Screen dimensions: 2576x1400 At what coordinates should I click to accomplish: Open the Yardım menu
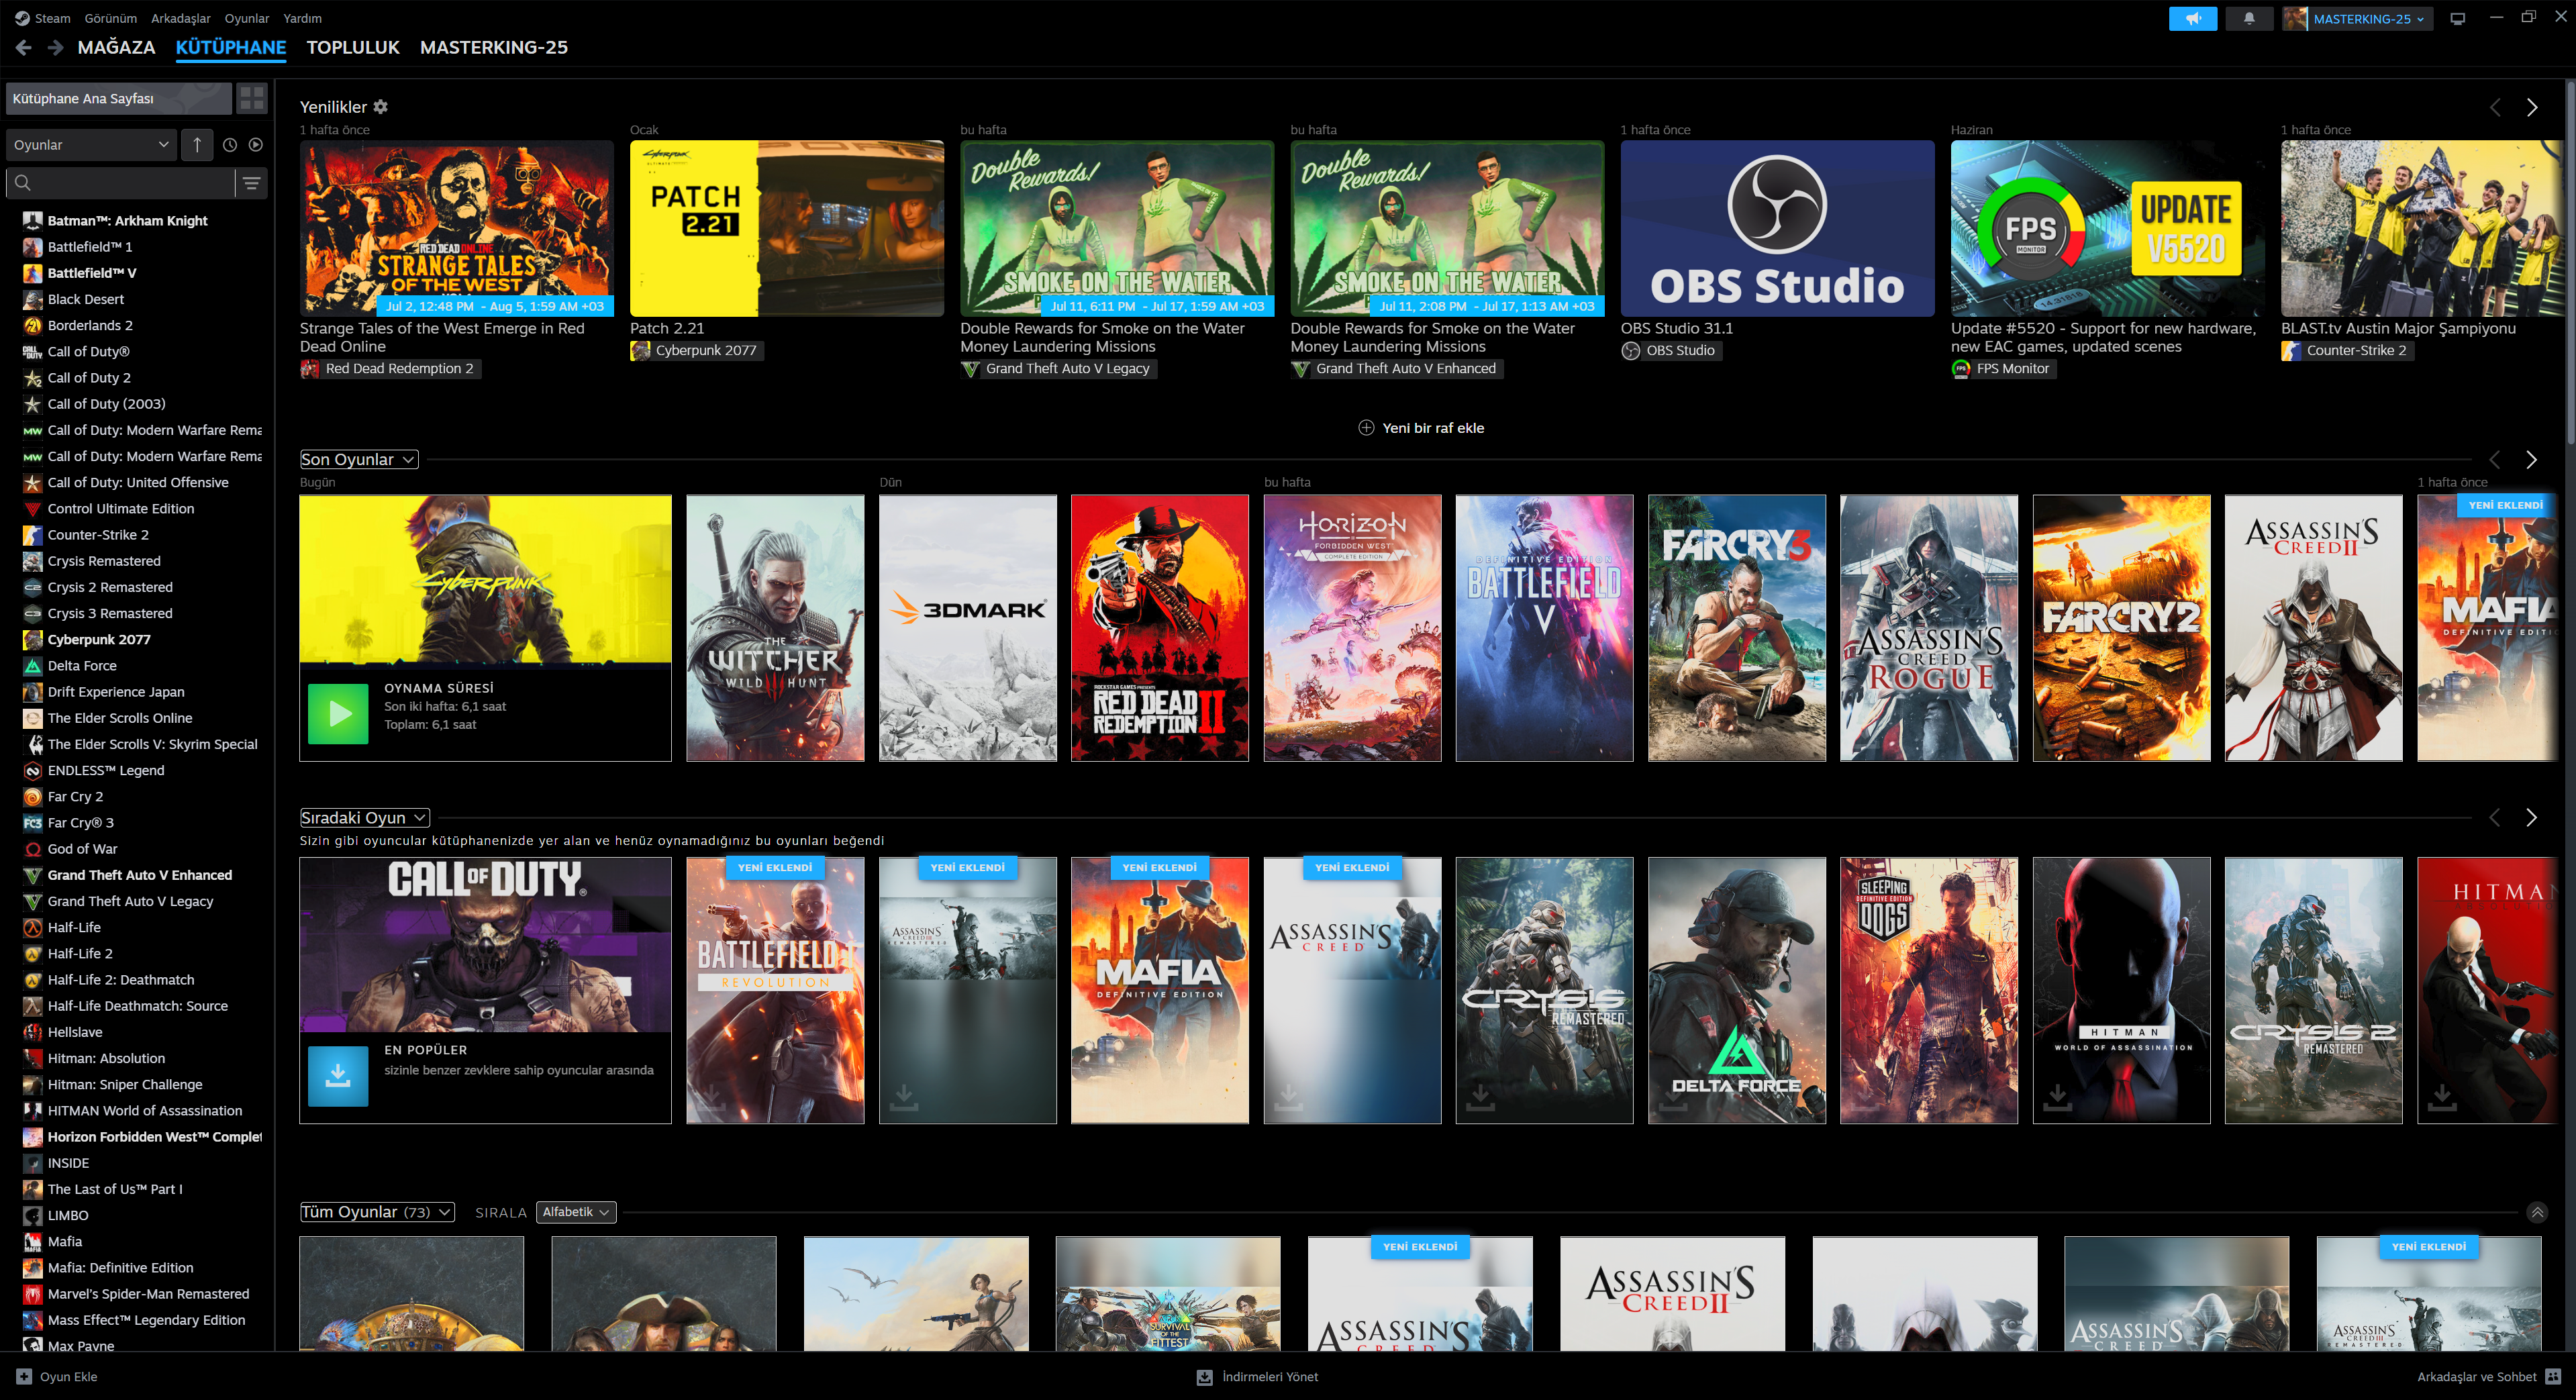[302, 18]
